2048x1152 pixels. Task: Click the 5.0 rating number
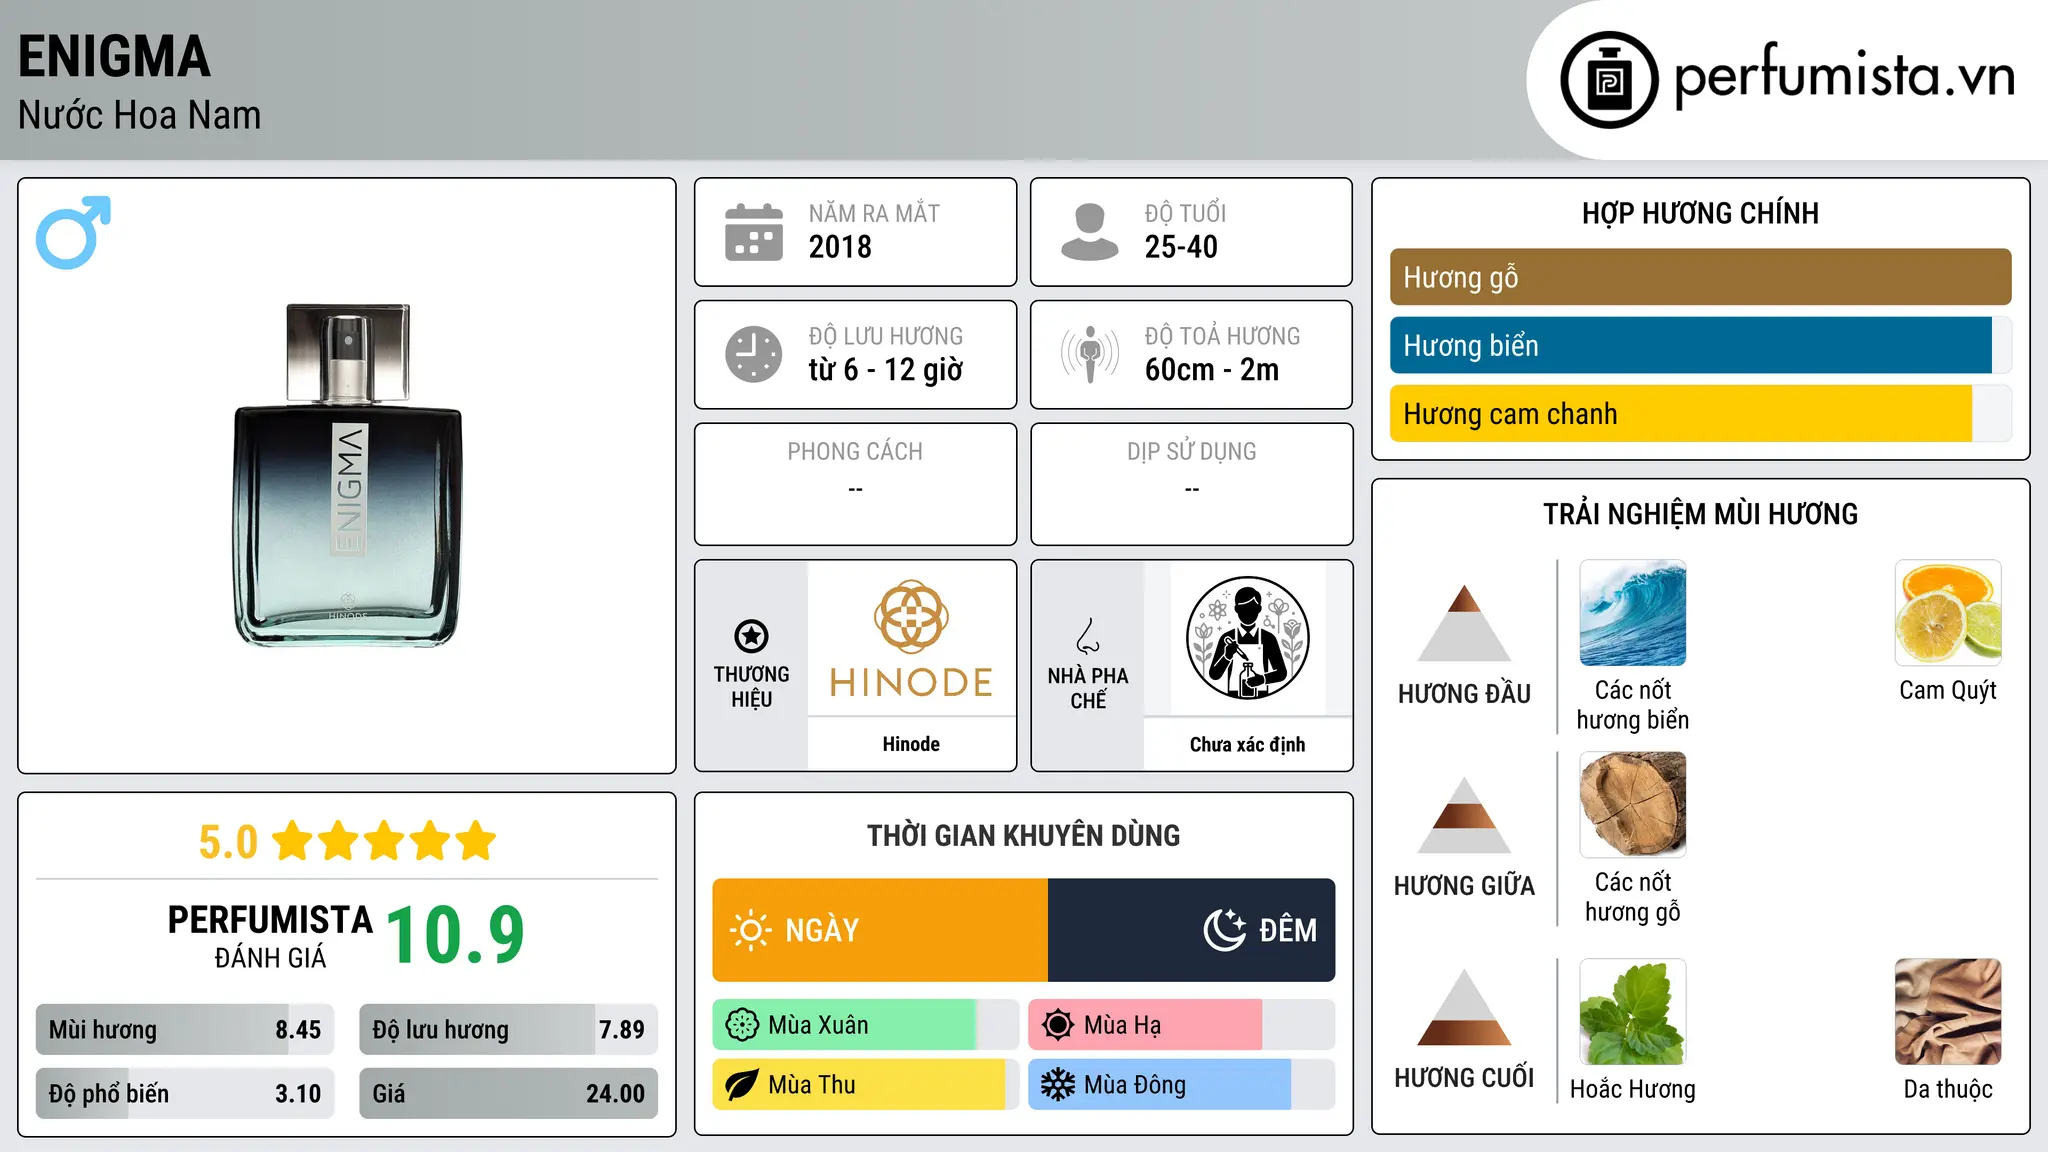click(x=228, y=842)
